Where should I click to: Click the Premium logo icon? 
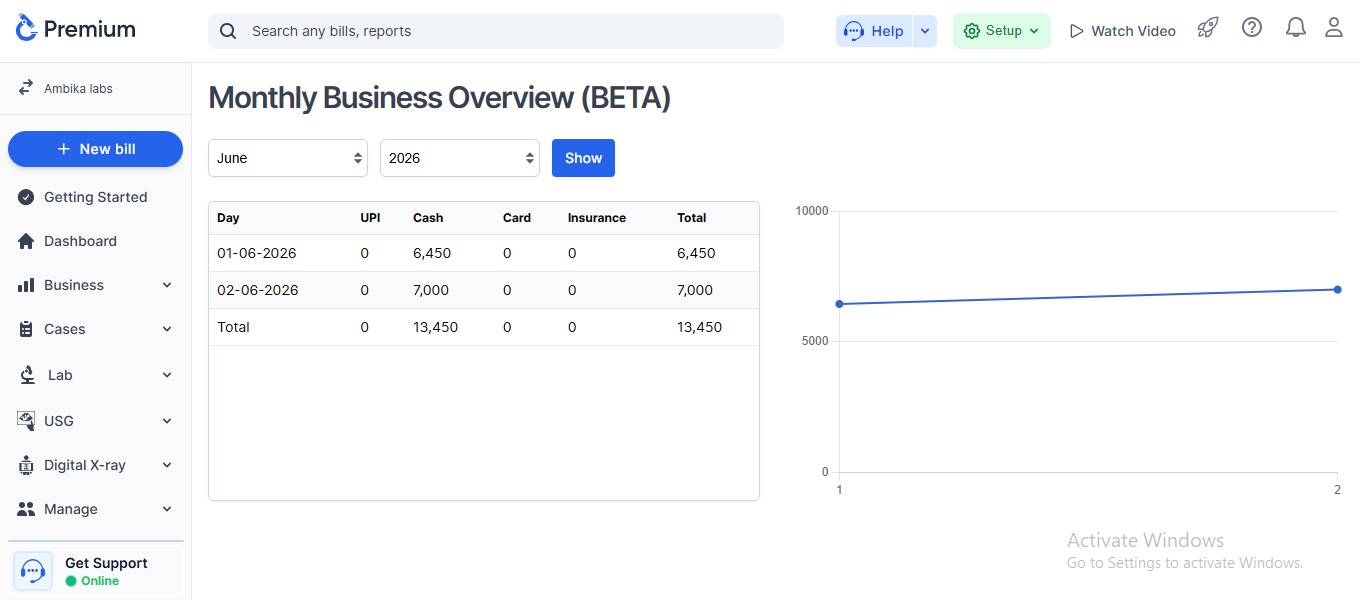(x=26, y=29)
